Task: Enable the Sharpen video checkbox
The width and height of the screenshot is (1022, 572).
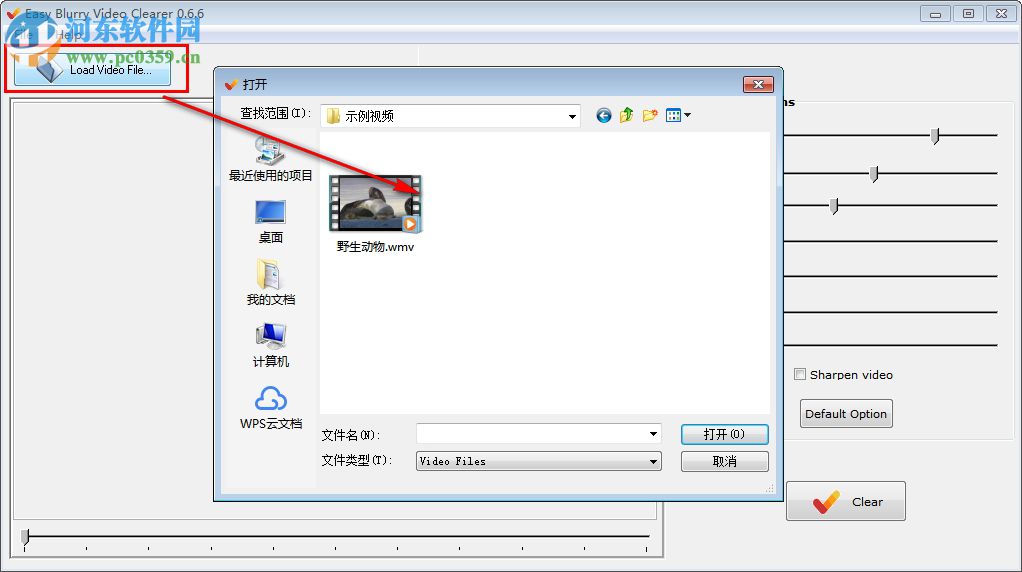Action: tap(800, 374)
